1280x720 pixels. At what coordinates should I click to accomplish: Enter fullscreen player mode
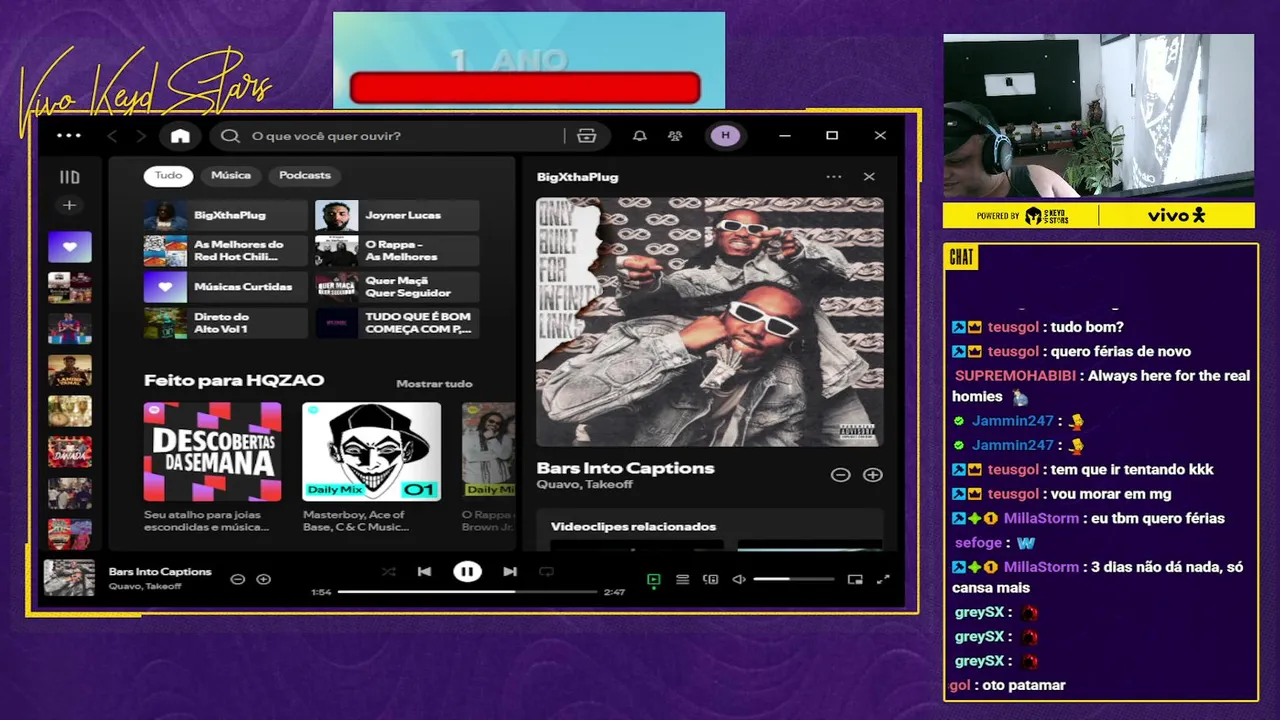[883, 579]
